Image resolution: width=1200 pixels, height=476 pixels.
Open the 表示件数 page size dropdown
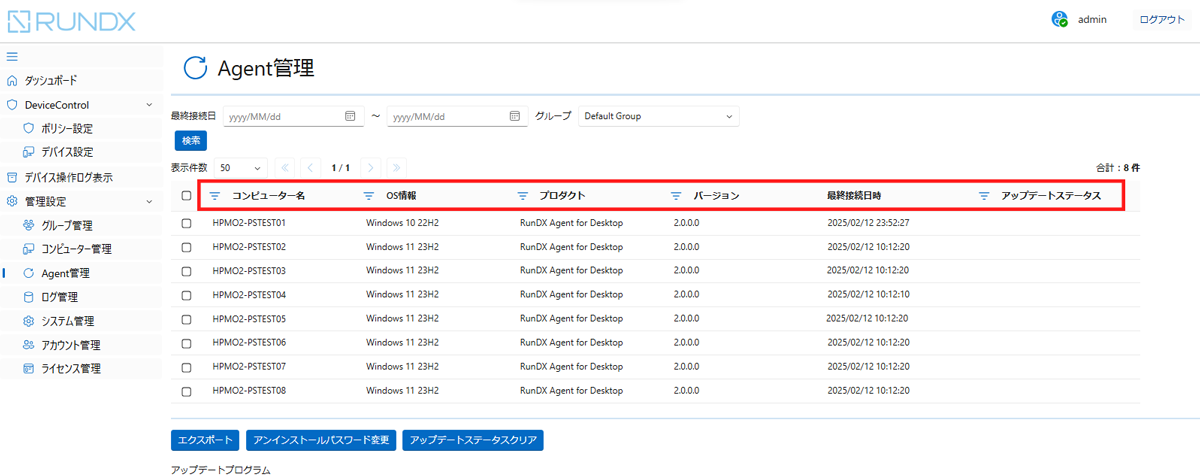pos(241,168)
